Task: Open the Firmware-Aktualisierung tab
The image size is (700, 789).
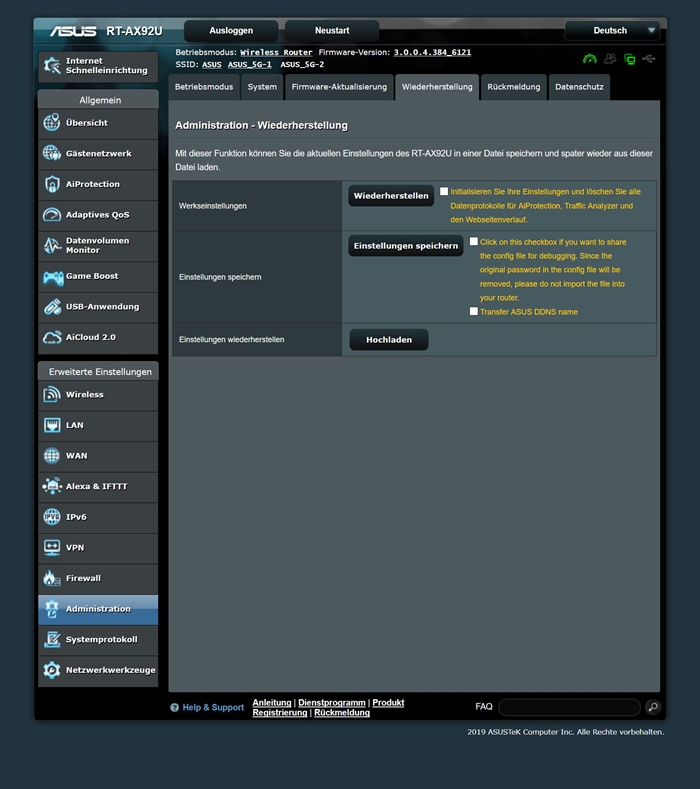Action: [339, 87]
